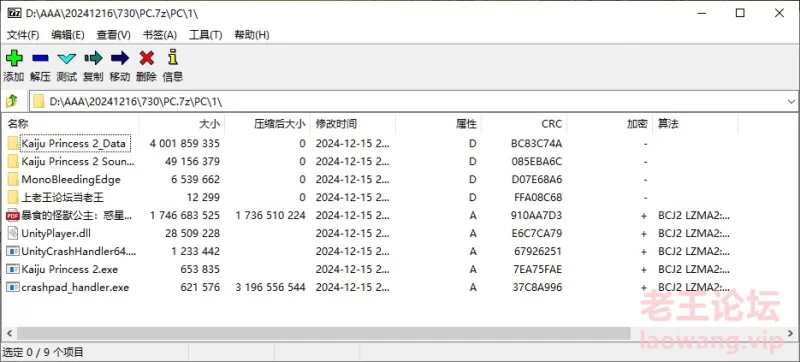
Task: Sort by 算法 column header
Action: pyautogui.click(x=695, y=123)
